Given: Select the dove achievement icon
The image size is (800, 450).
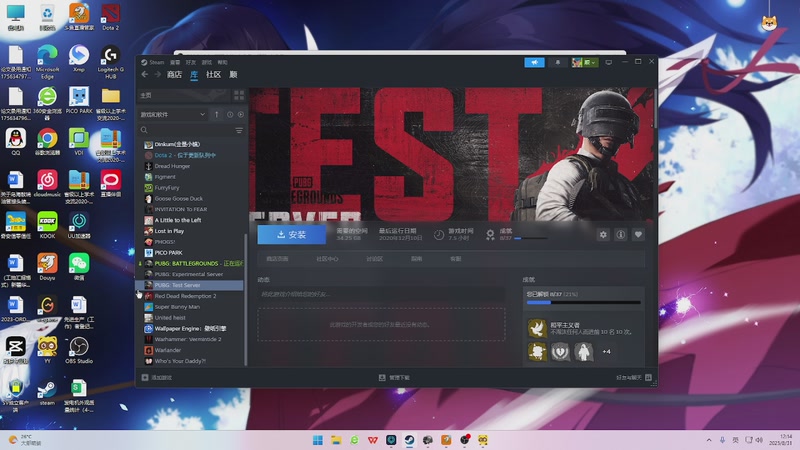Looking at the screenshot, I should point(537,328).
